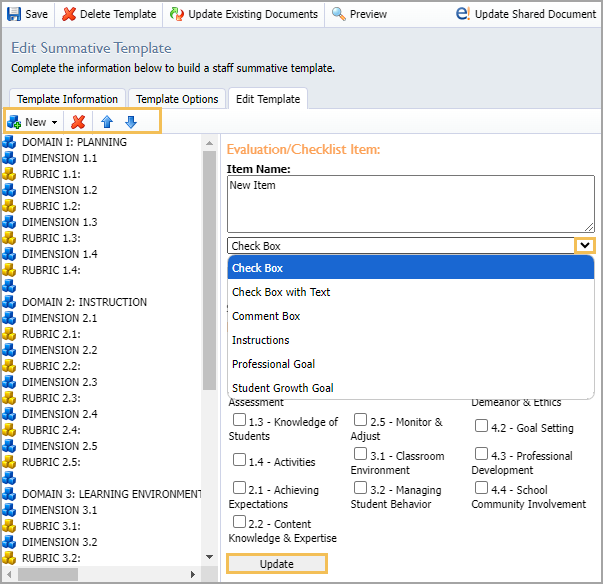Check 2.2 - Content Knowledge & Expertise box
This screenshot has width=603, height=584.
(239, 522)
